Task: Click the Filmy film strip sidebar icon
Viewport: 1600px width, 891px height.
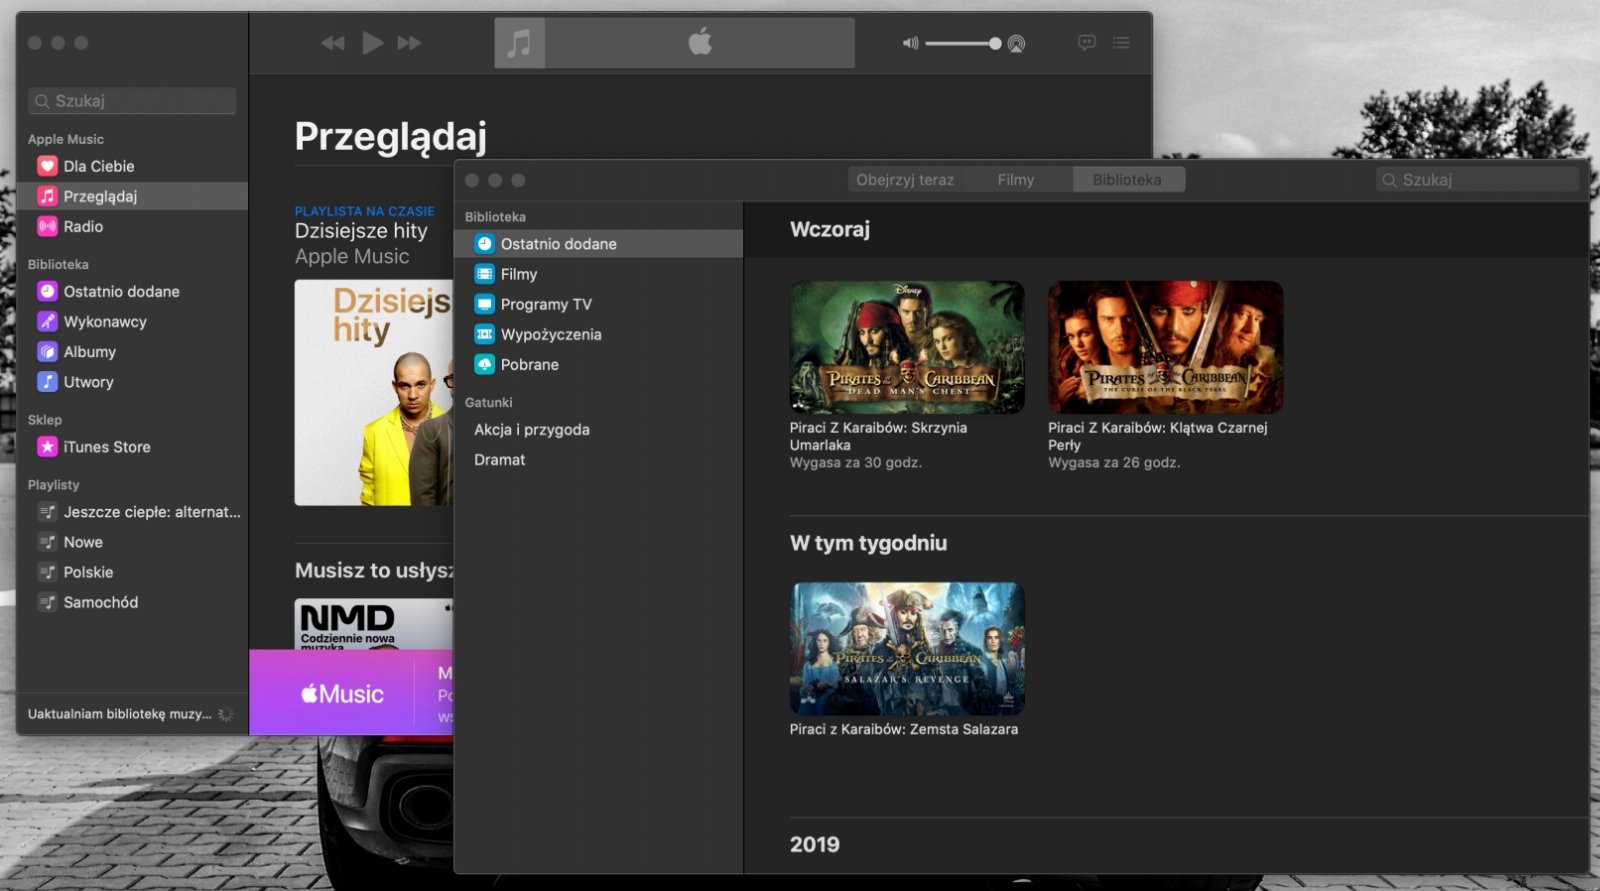Action: 484,274
